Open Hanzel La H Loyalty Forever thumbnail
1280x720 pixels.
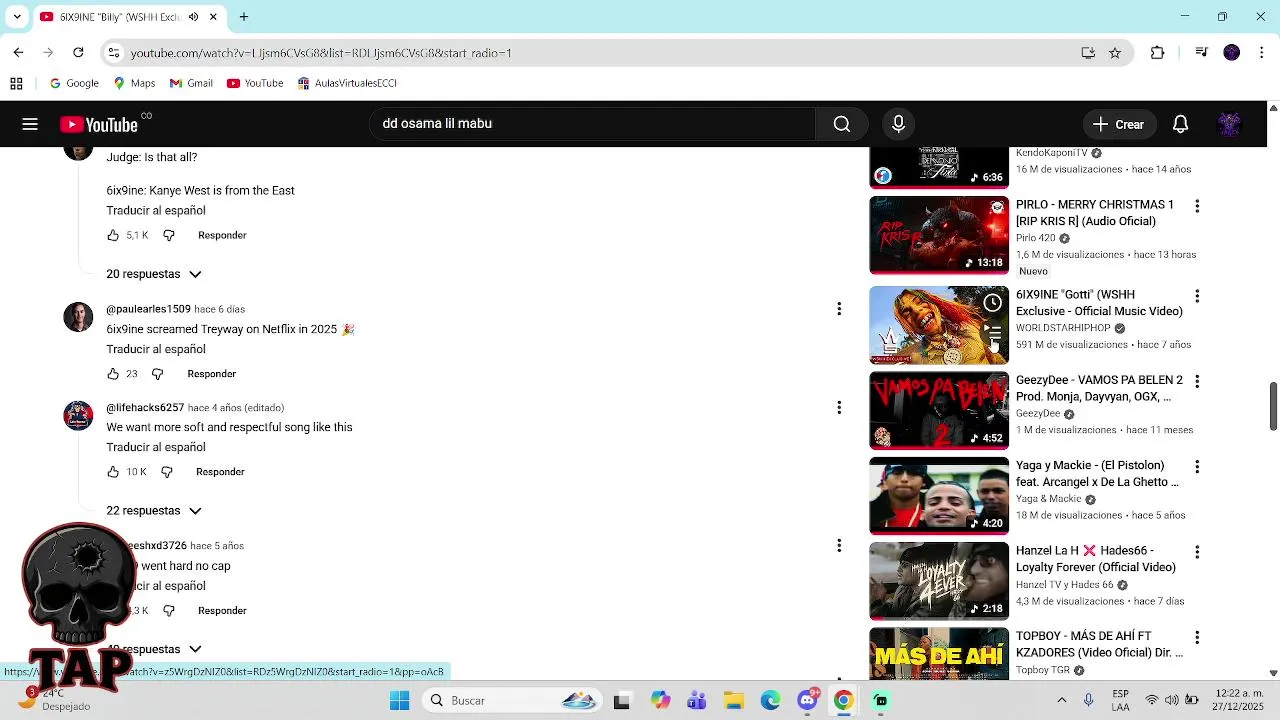coord(939,581)
